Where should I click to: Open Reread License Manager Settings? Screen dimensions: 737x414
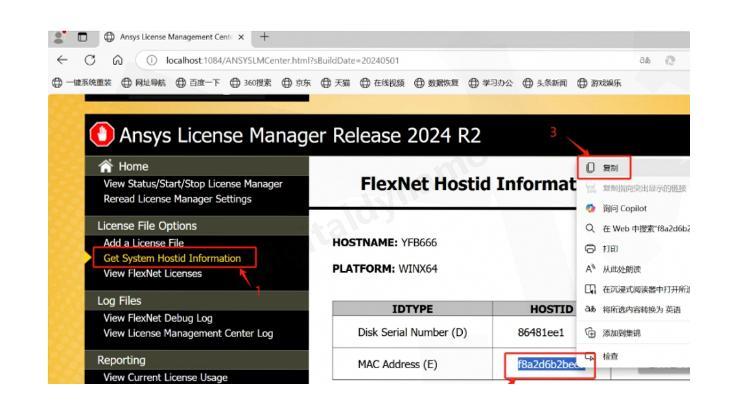(177, 199)
